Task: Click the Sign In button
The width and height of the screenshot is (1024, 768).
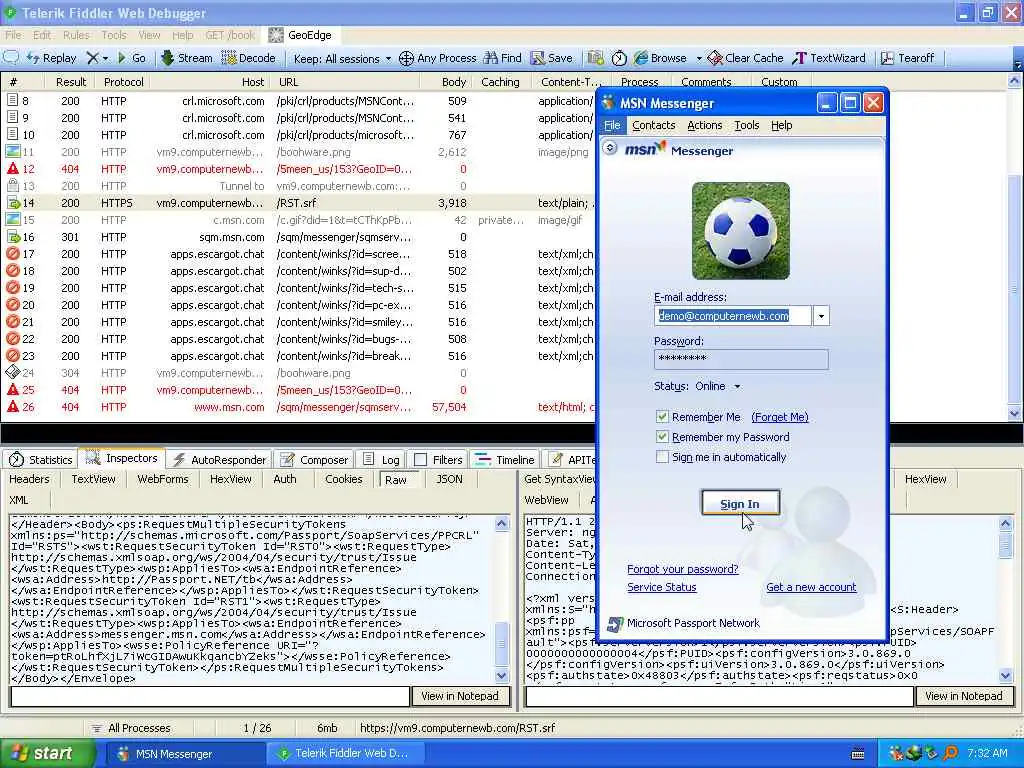Action: pyautogui.click(x=740, y=504)
